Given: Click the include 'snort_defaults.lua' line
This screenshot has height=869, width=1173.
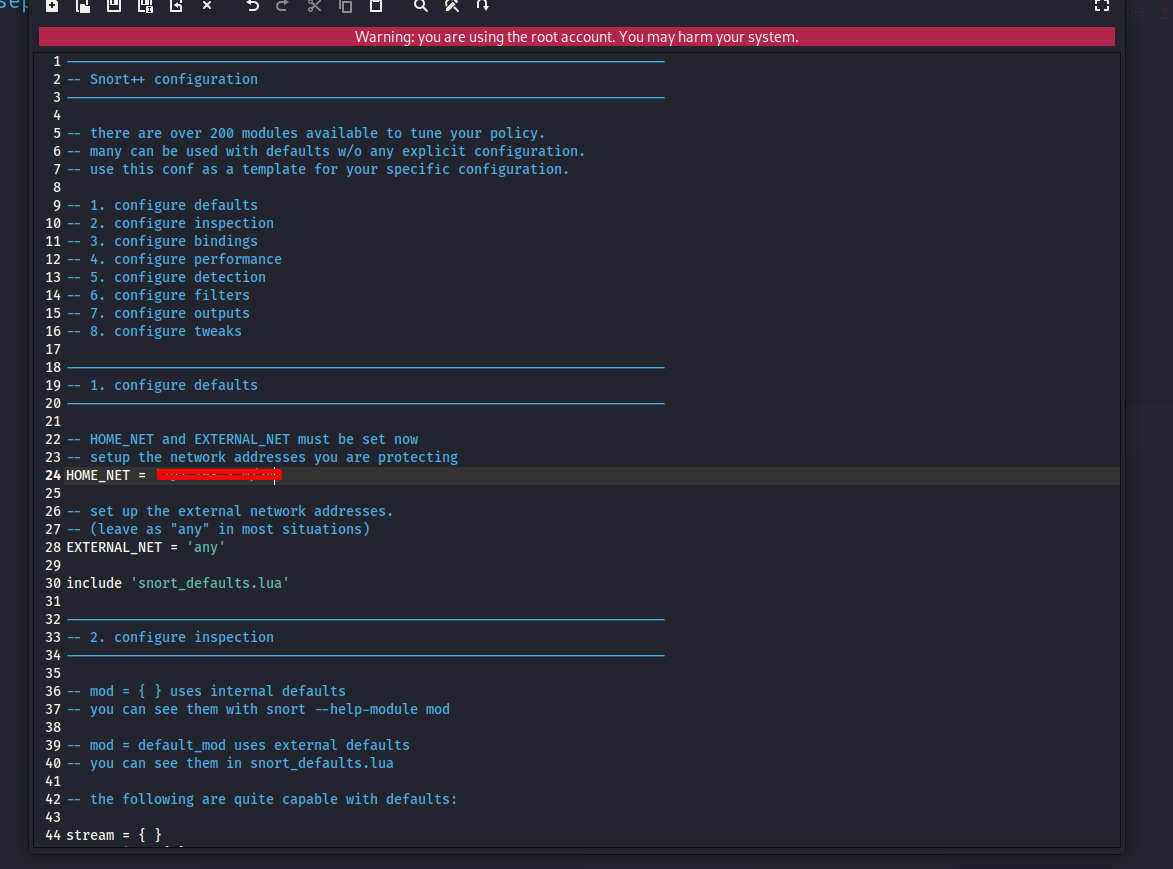Looking at the screenshot, I should coord(178,584).
